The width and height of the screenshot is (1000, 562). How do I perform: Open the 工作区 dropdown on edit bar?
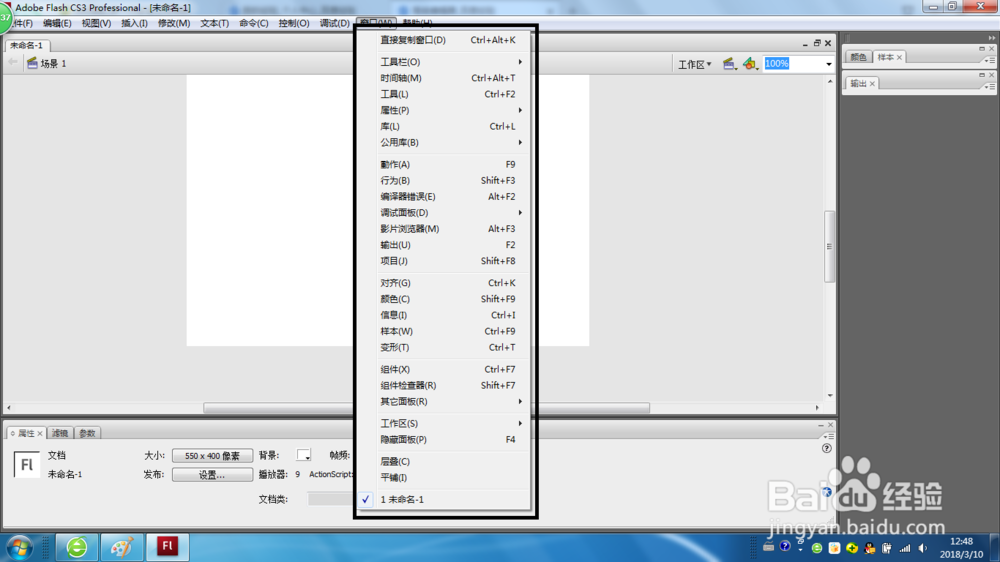695,64
